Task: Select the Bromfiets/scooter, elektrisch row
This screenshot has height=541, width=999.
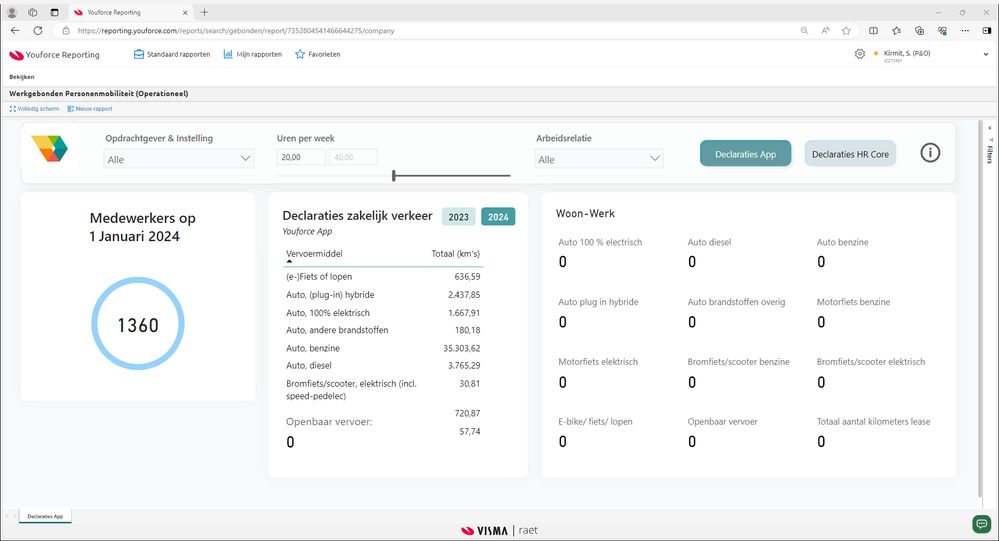Action: 383,390
